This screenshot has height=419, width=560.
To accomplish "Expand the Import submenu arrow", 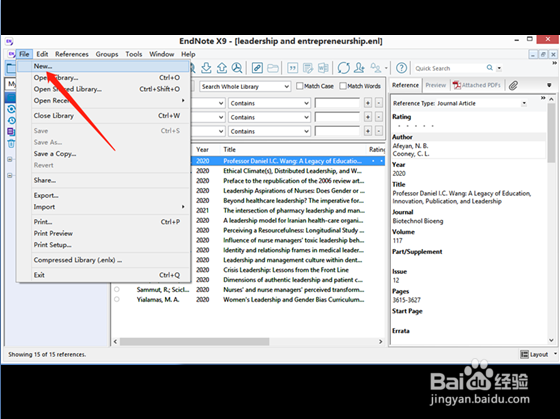I will 183,206.
